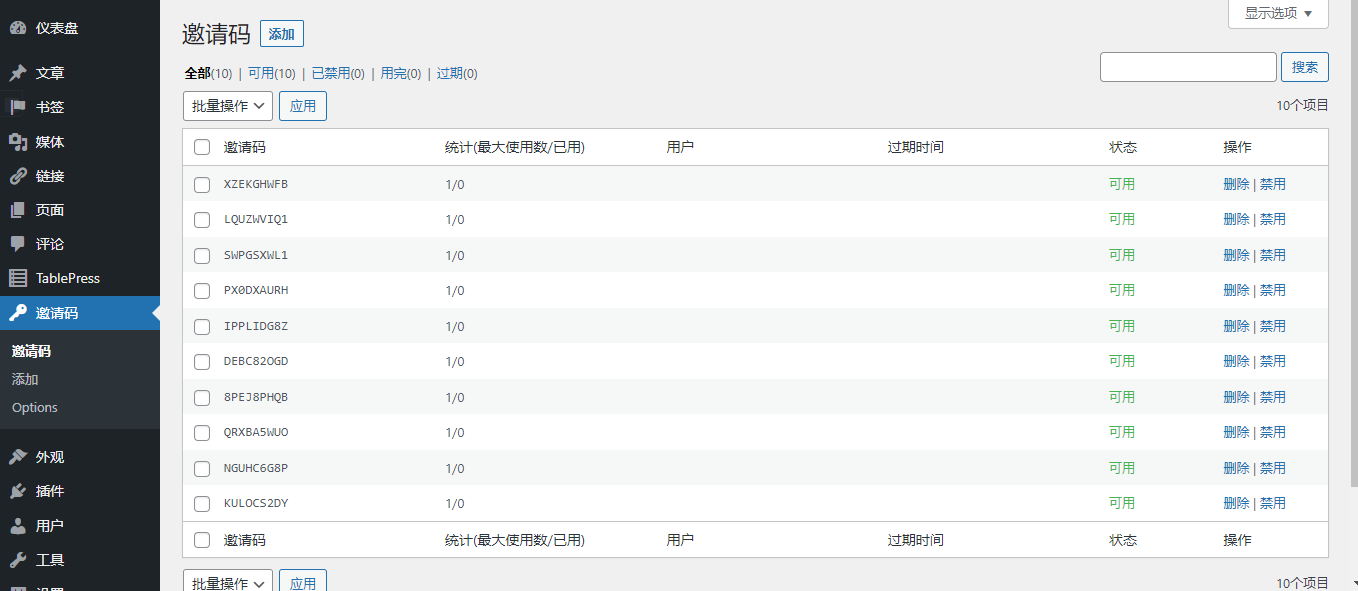Image resolution: width=1358 pixels, height=591 pixels.
Task: Click the chain link icon for 链接
Action: pyautogui.click(x=18, y=176)
